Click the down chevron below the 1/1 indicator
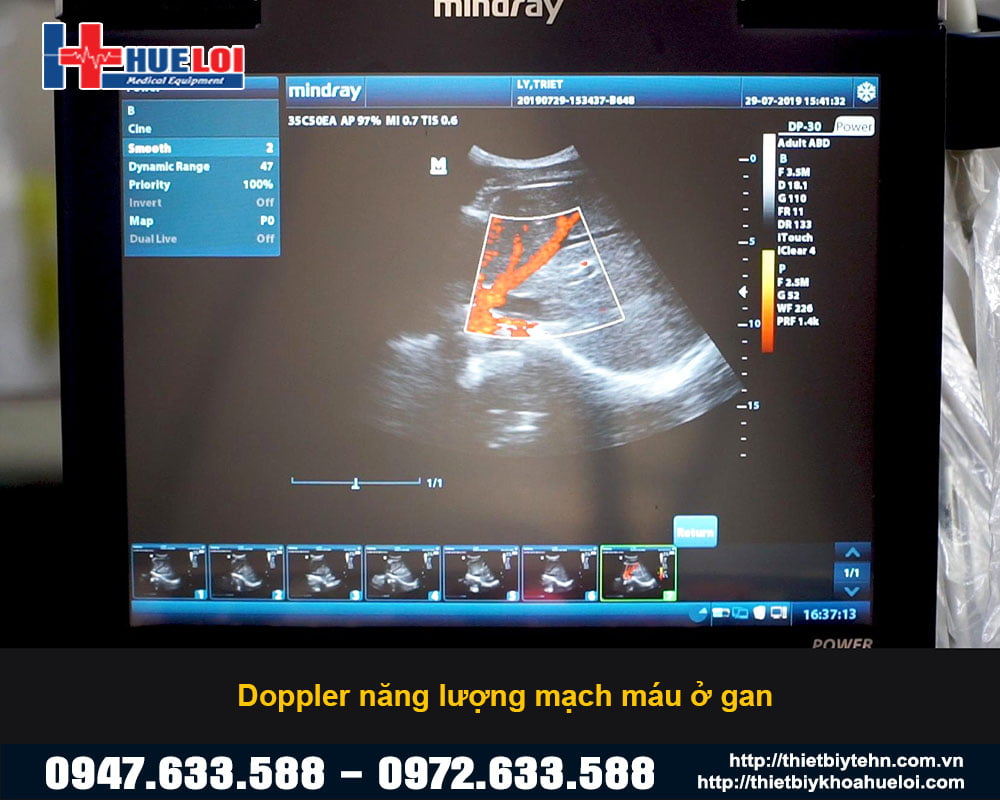Screen dimensions: 1000x800 [851, 589]
